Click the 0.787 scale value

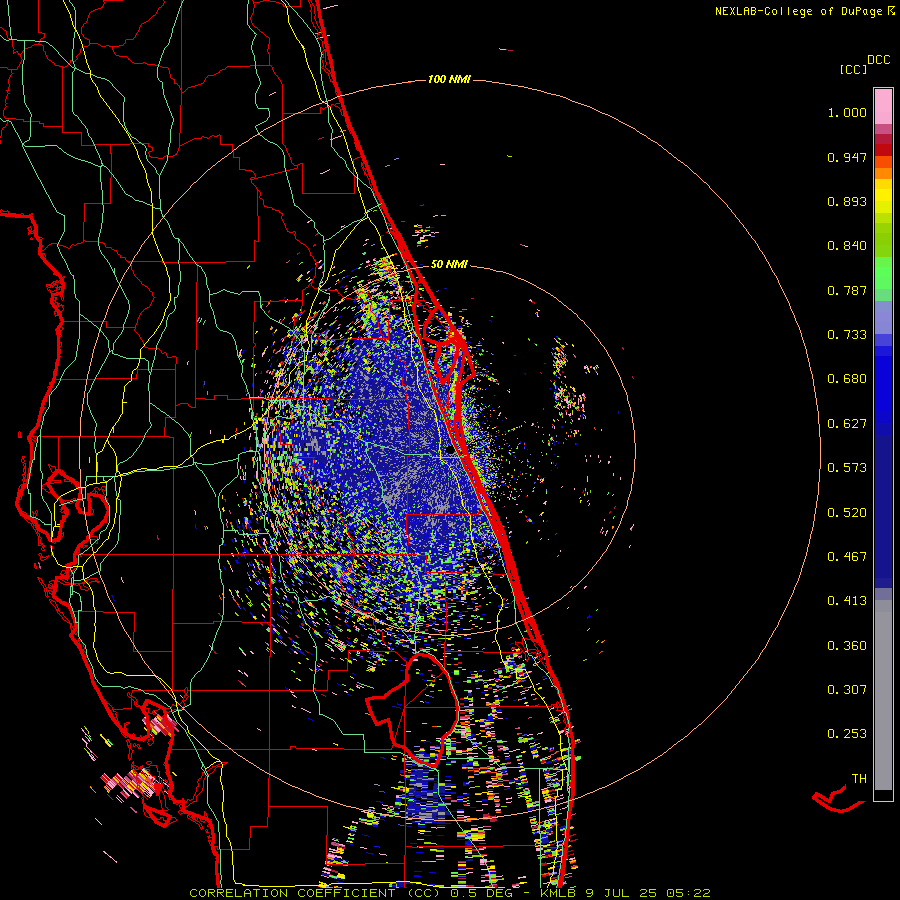847,290
